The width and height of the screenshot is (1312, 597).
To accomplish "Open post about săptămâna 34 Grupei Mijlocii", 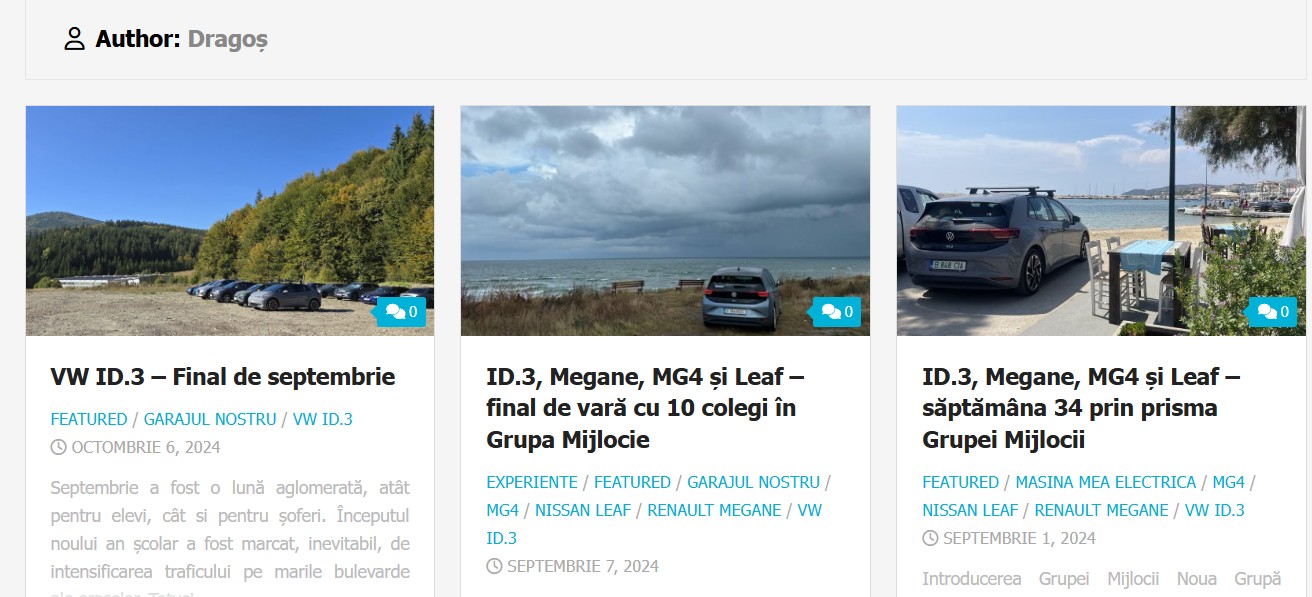I will pyautogui.click(x=1081, y=408).
